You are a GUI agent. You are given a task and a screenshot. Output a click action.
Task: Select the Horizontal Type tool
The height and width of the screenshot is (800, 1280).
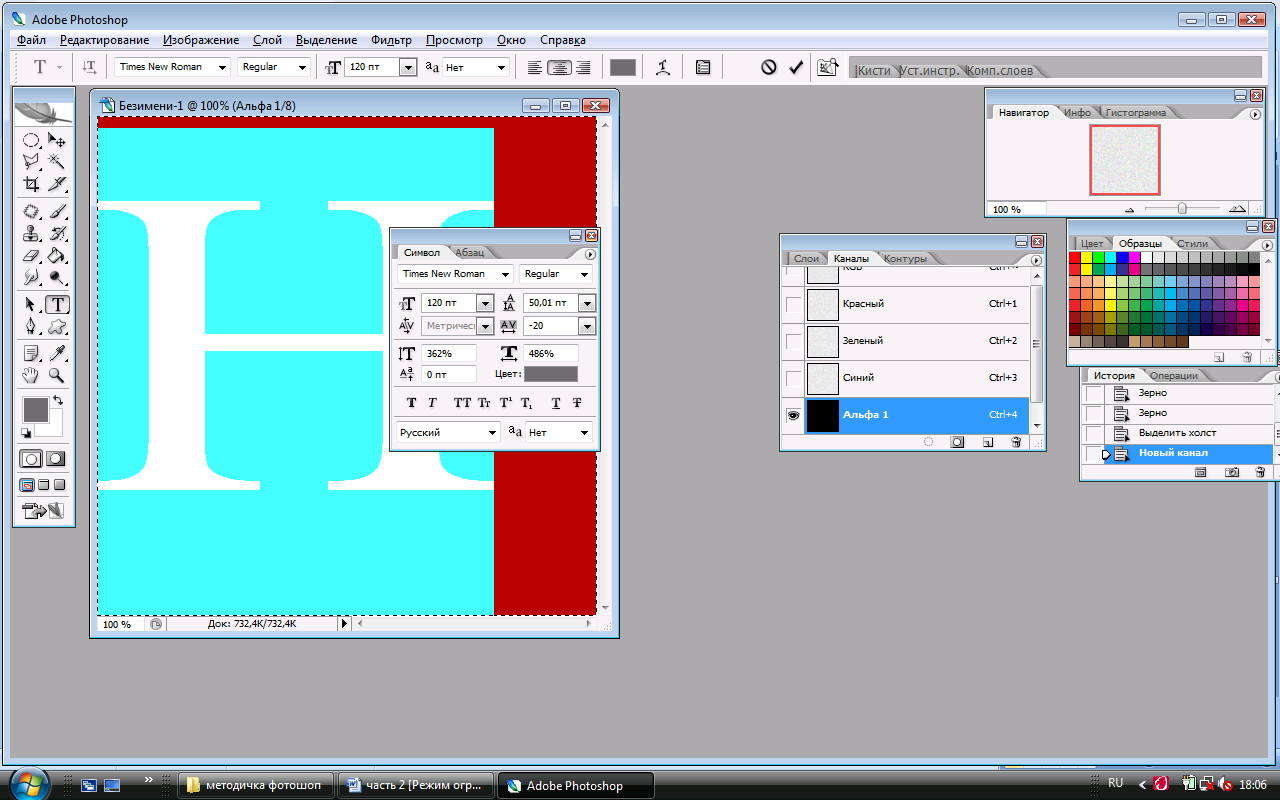[57, 304]
